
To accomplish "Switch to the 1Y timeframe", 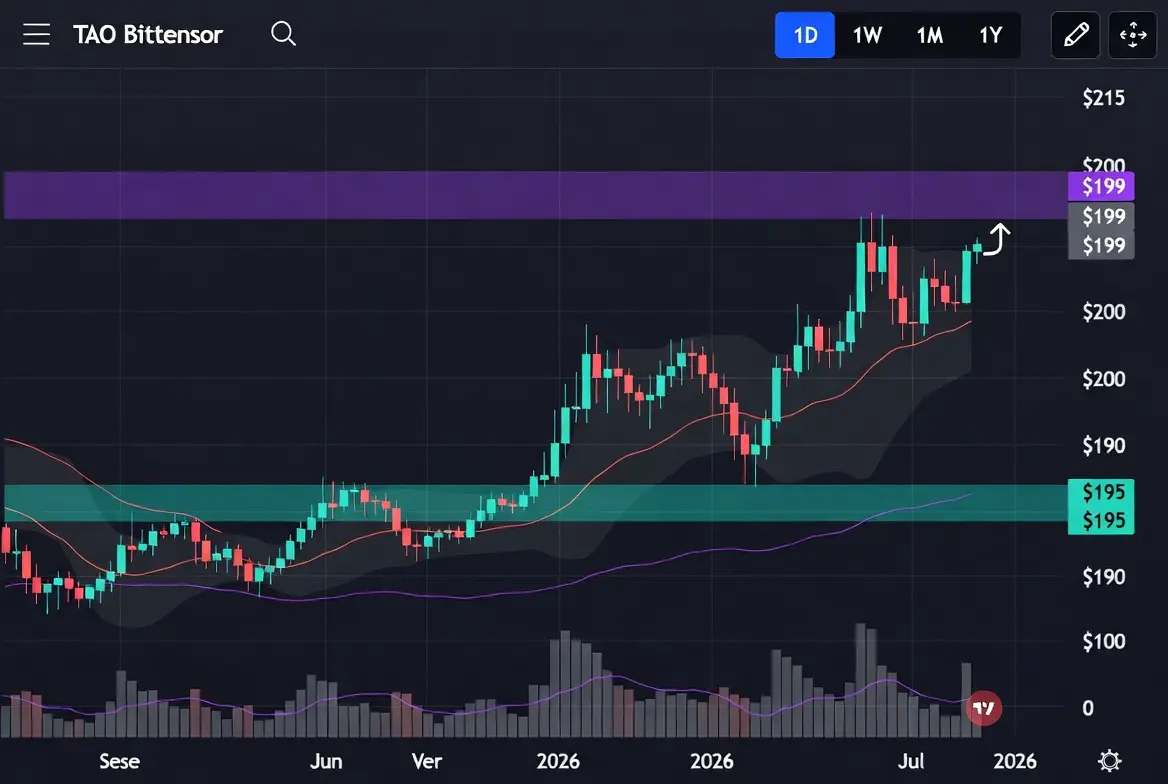I will click(x=991, y=35).
